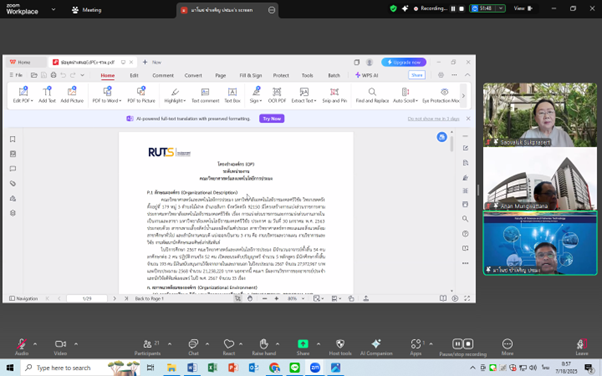
Task: Expand Share options arrow
Action: tap(318, 344)
